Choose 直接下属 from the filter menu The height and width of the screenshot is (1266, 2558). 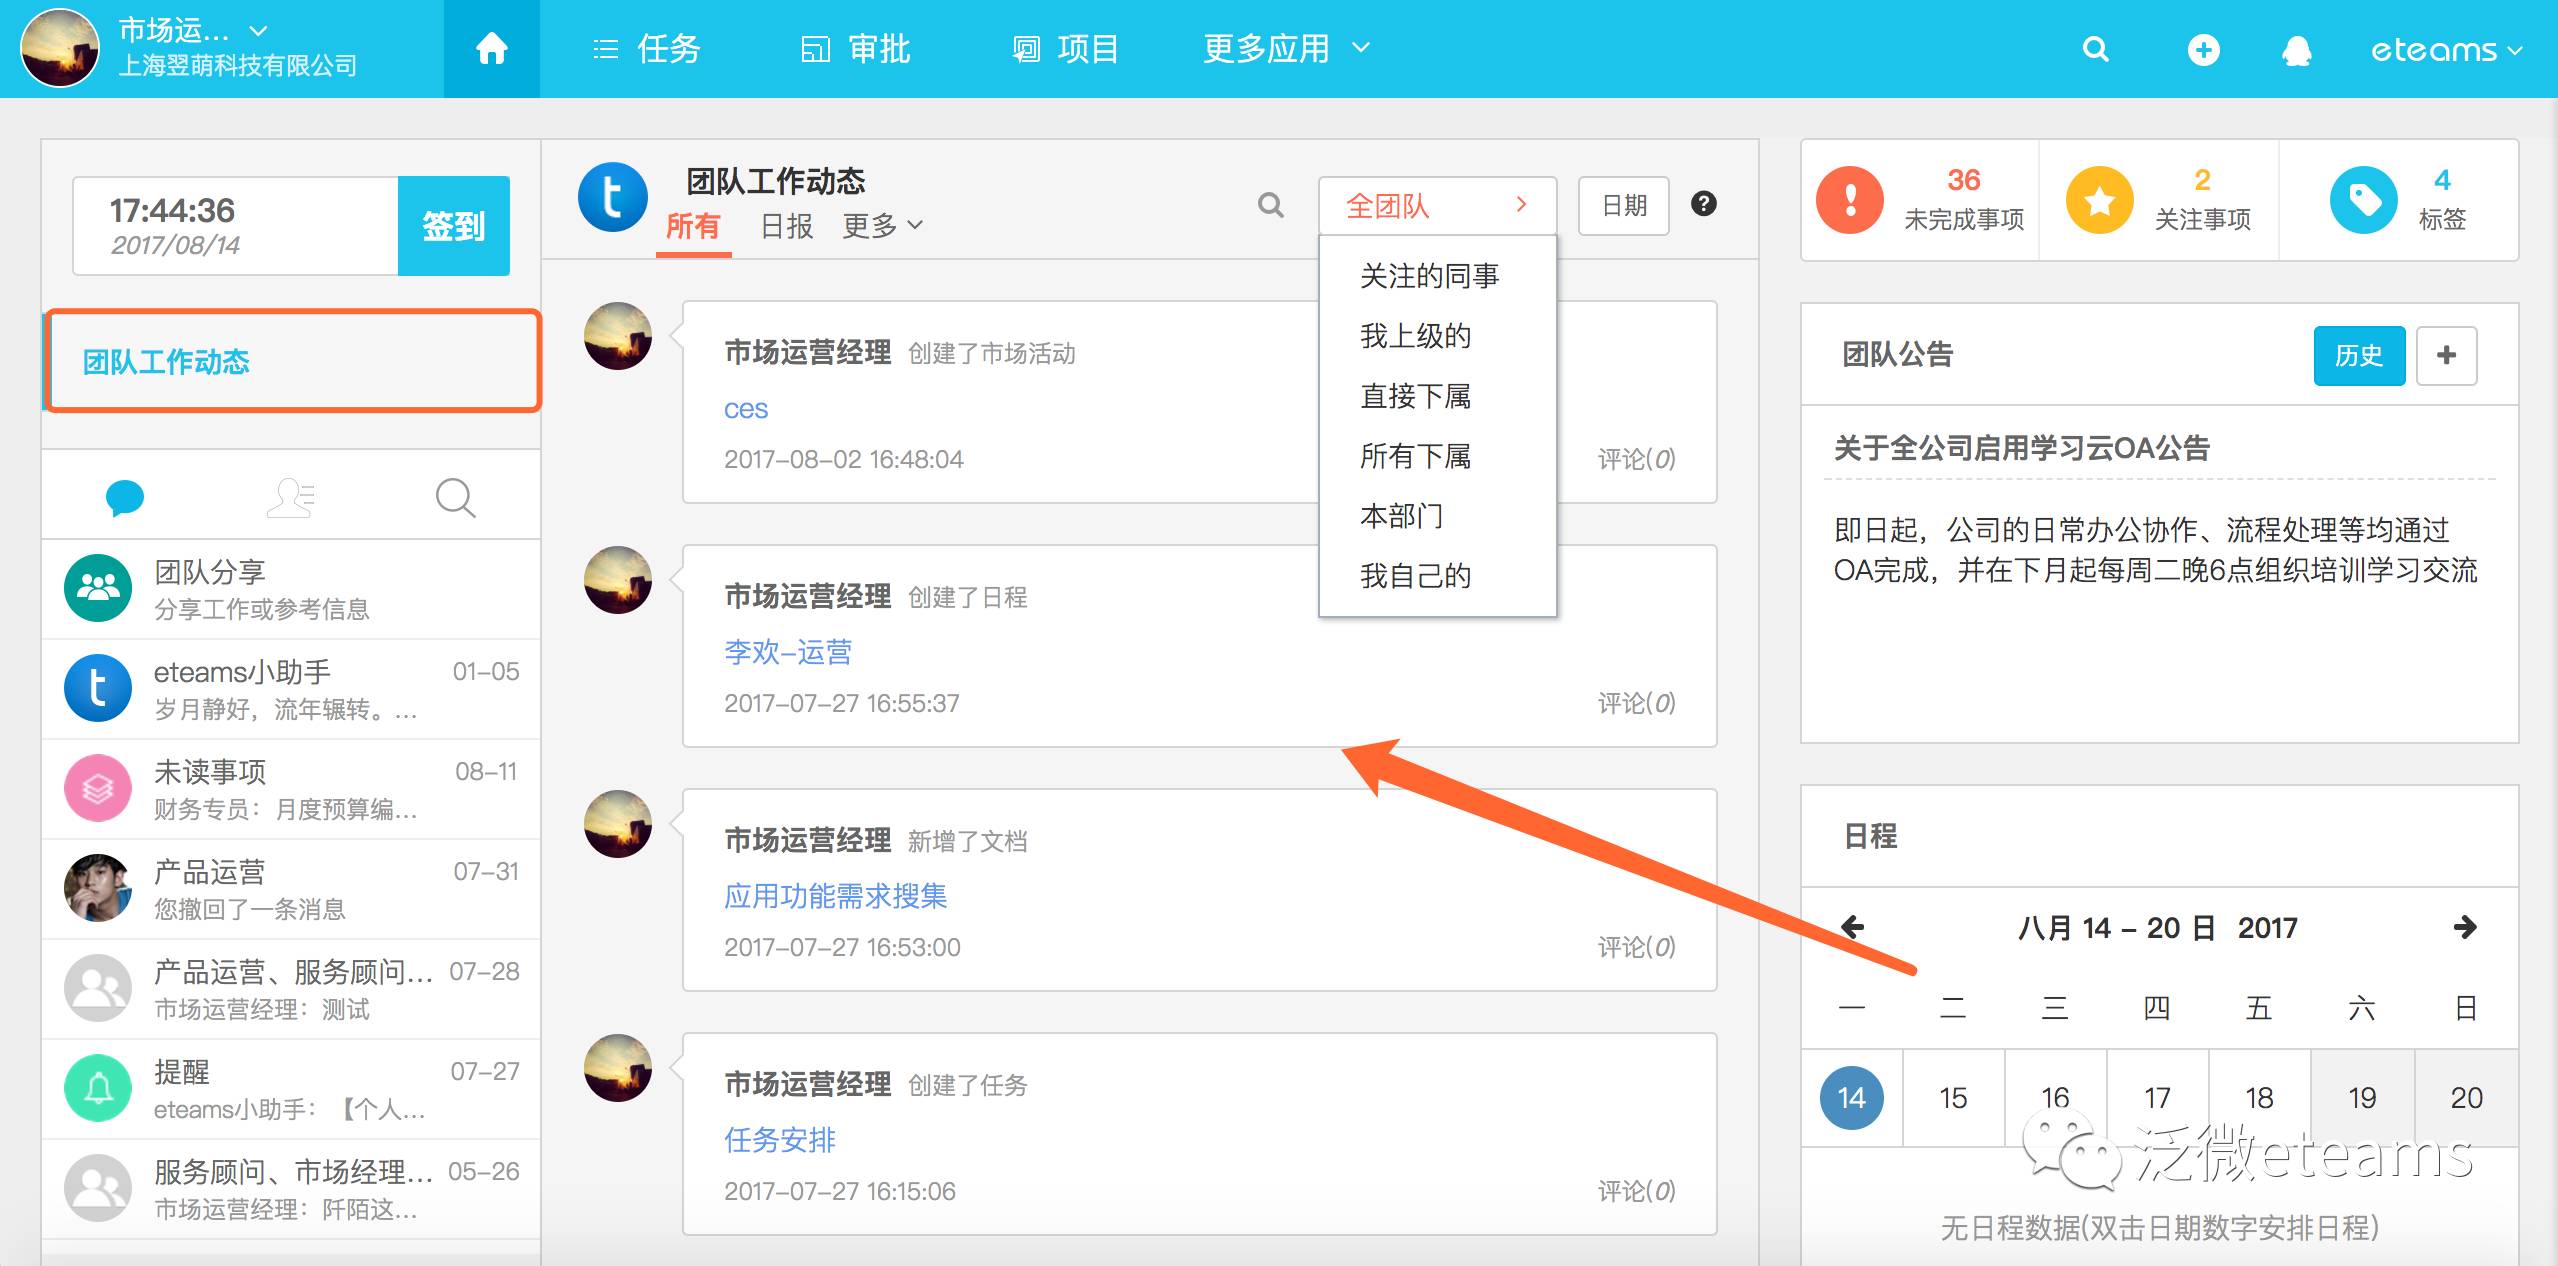[1414, 396]
